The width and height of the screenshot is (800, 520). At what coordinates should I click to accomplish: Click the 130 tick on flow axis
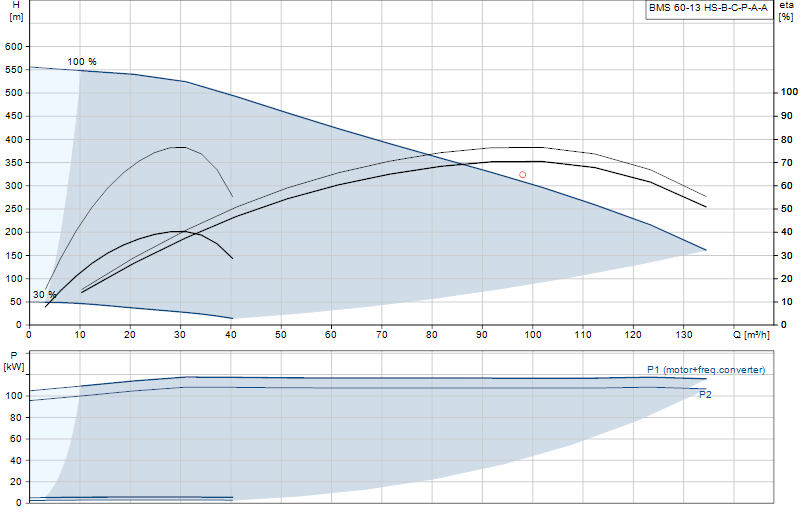tap(684, 335)
